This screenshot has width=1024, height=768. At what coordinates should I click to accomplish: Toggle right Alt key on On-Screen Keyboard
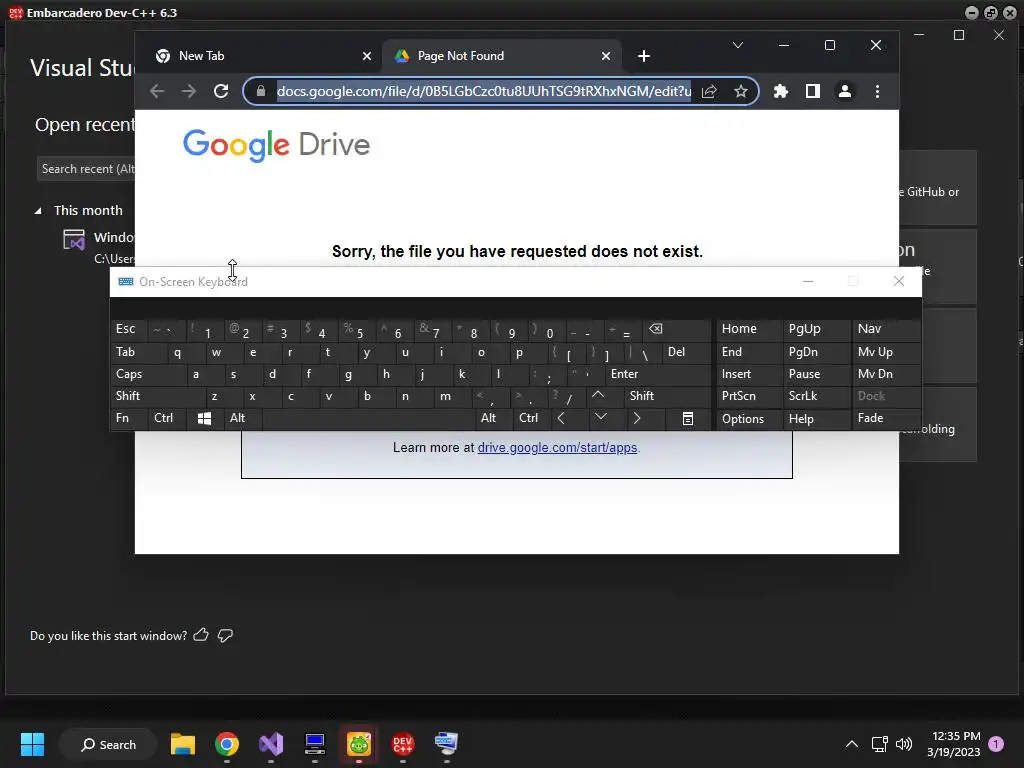(x=494, y=418)
